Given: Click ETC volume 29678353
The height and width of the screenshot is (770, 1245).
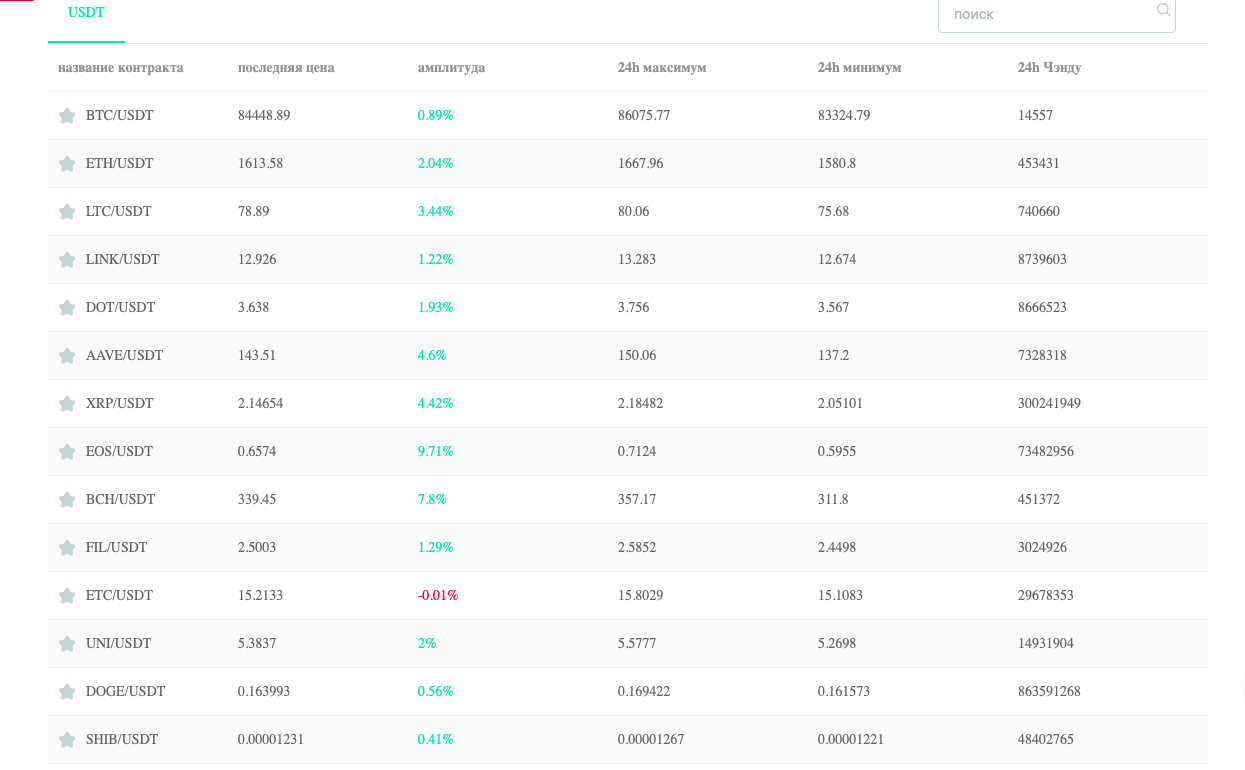Looking at the screenshot, I should 1046,596.
